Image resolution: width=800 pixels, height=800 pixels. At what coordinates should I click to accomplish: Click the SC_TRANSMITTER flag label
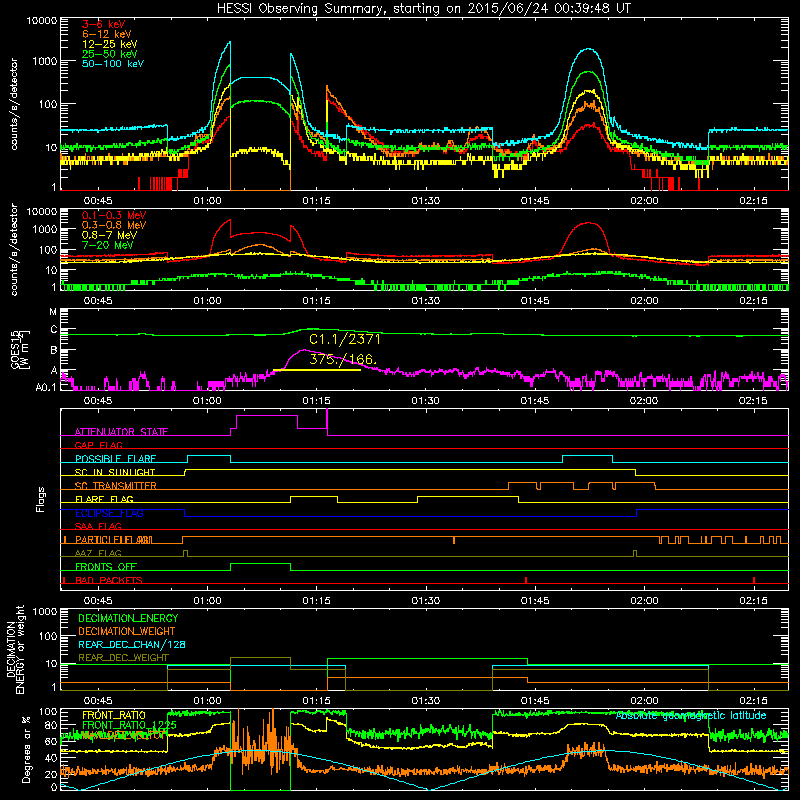tap(115, 486)
